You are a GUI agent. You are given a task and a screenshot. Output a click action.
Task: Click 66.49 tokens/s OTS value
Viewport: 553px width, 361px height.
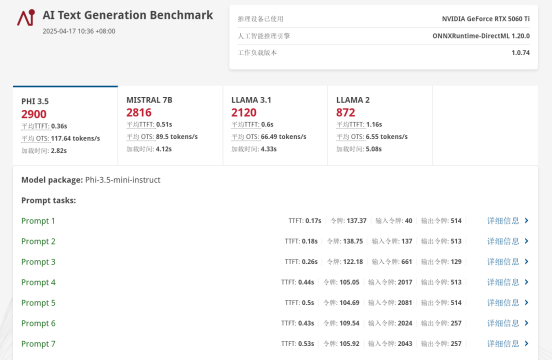[x=284, y=137]
